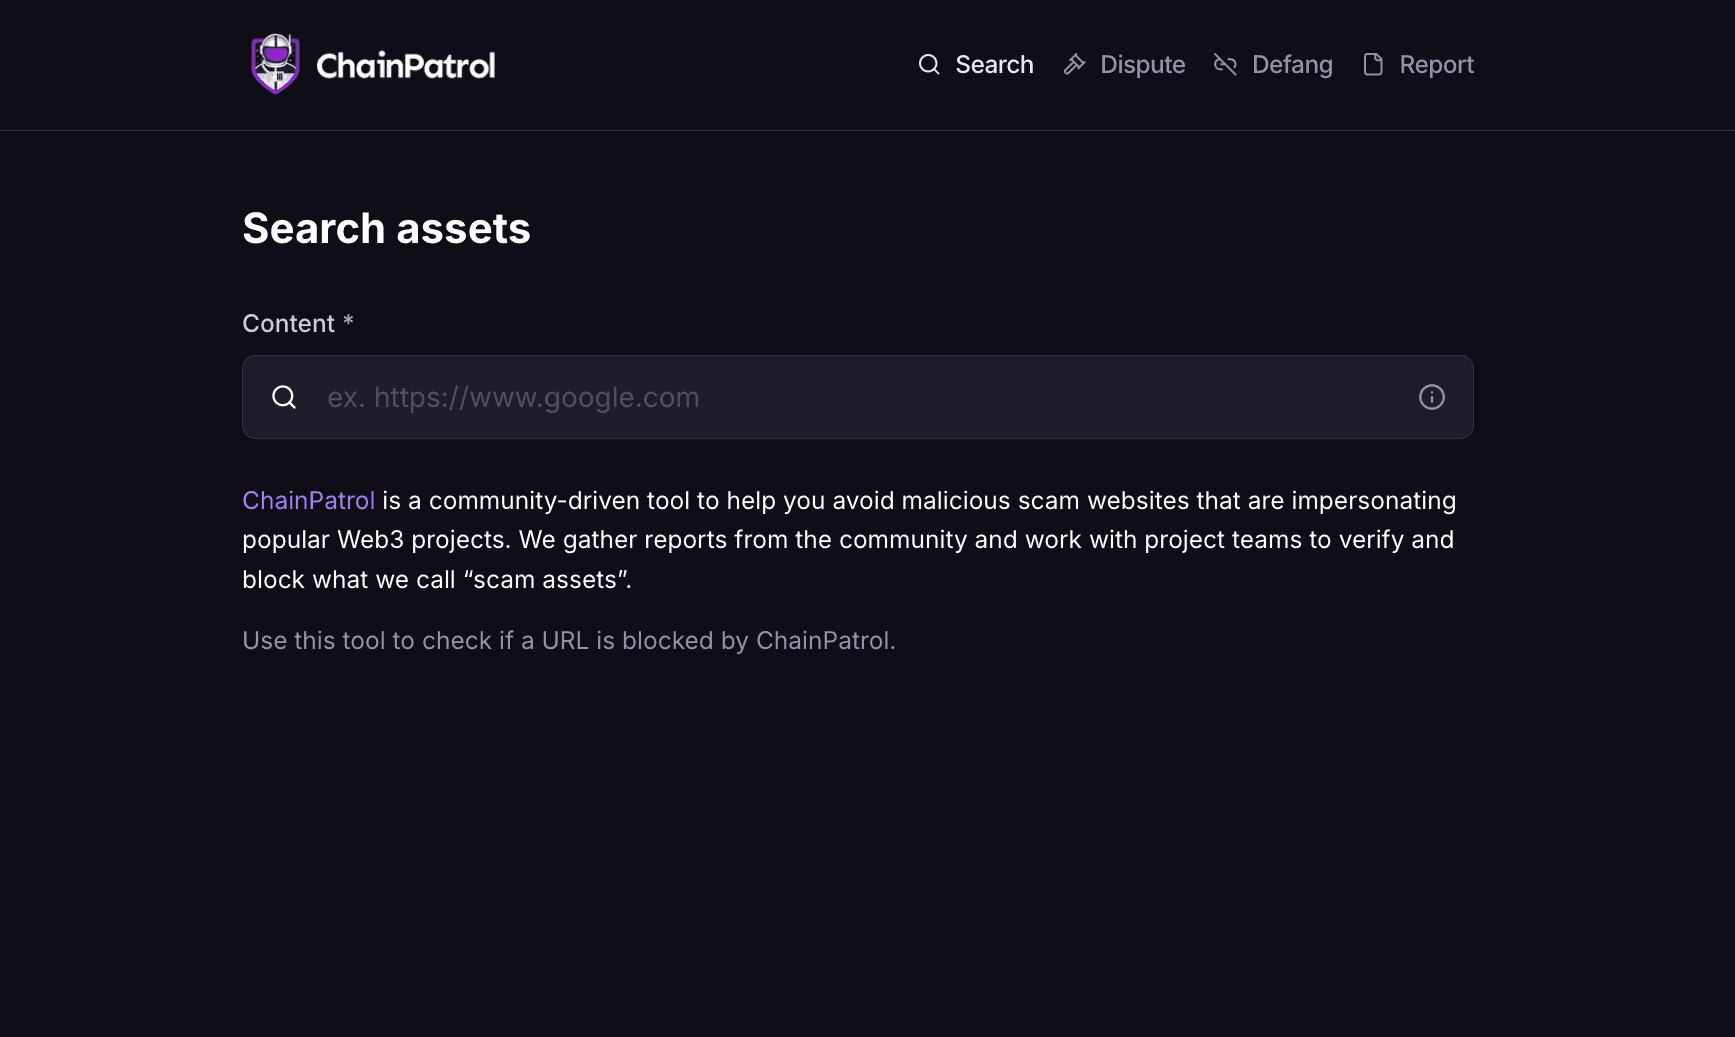Click the 'Content *' field label
The height and width of the screenshot is (1037, 1735).
[x=298, y=323]
